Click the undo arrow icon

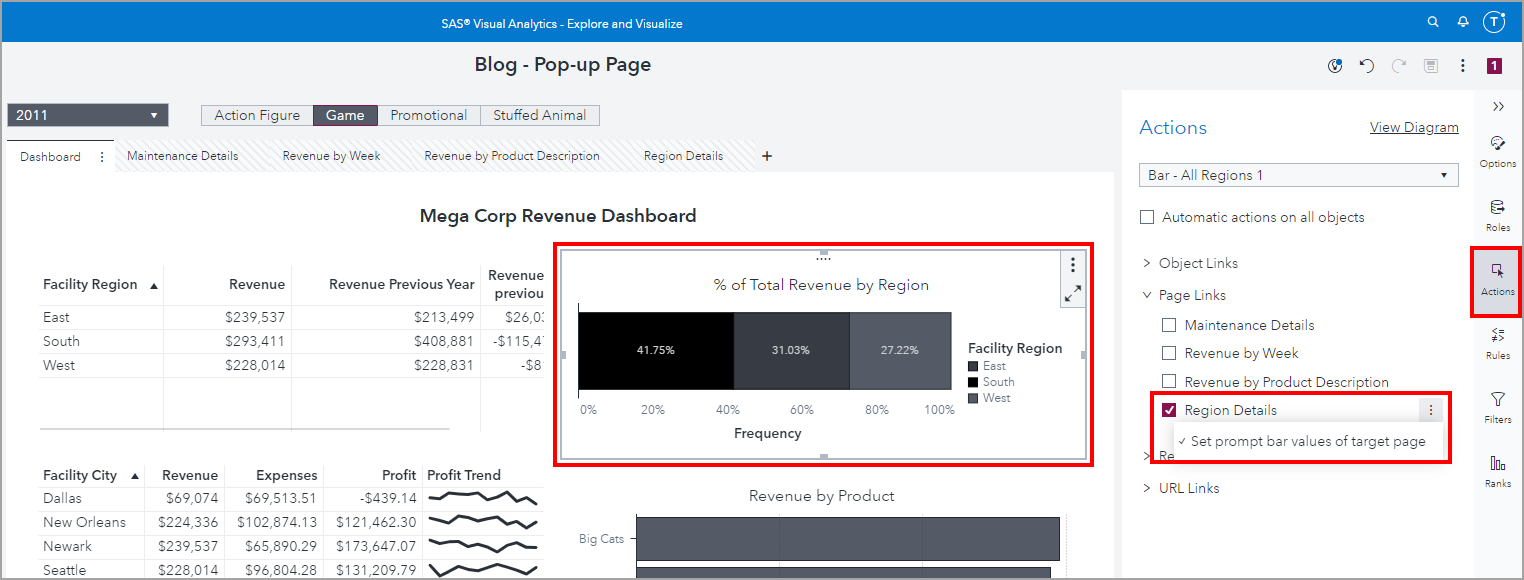1367,66
